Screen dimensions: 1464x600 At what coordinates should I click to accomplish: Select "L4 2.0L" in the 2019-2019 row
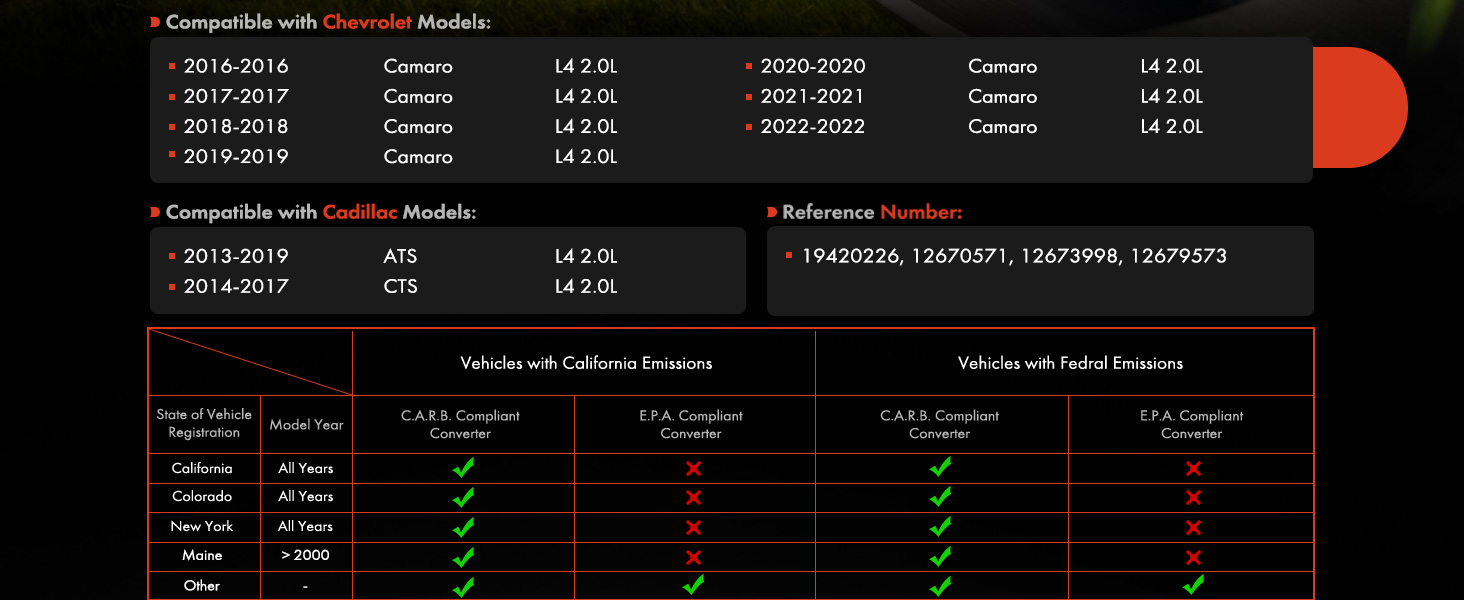[x=586, y=156]
